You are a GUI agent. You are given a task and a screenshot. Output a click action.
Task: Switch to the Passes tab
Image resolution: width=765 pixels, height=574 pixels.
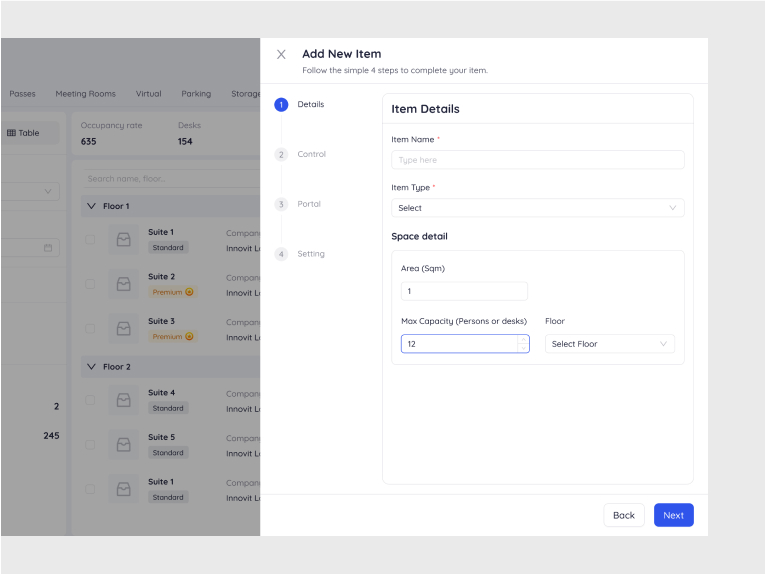click(x=22, y=94)
